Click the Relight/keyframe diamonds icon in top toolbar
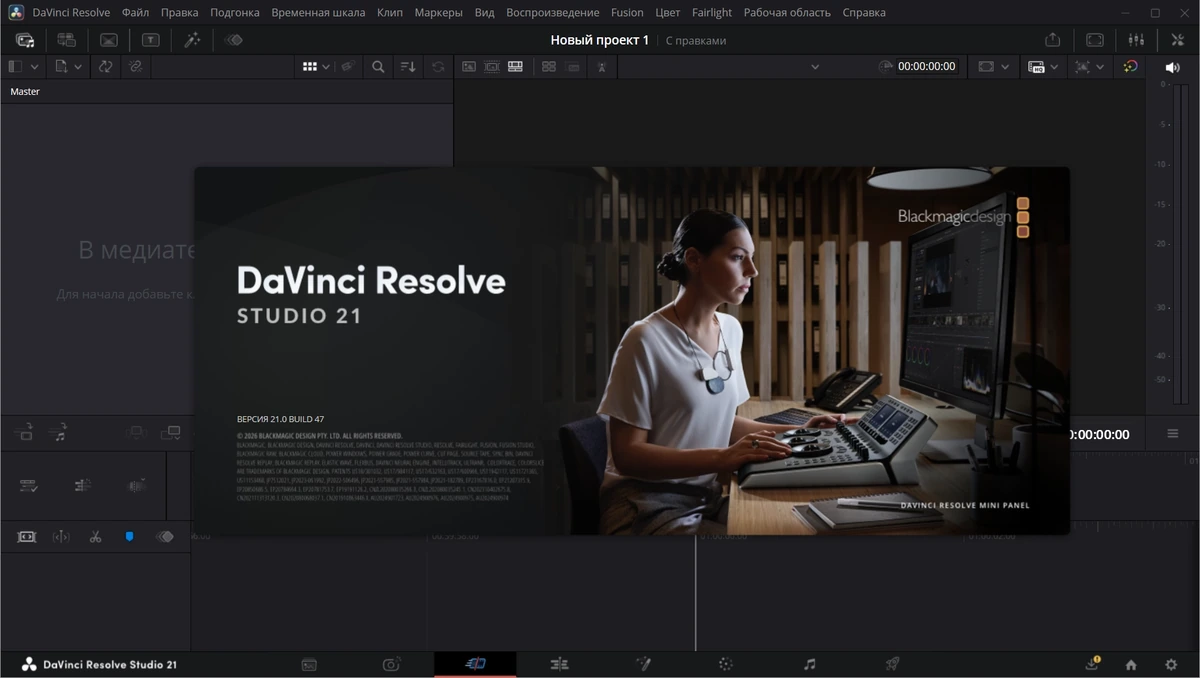Screen dimensions: 1200x678 (234, 40)
